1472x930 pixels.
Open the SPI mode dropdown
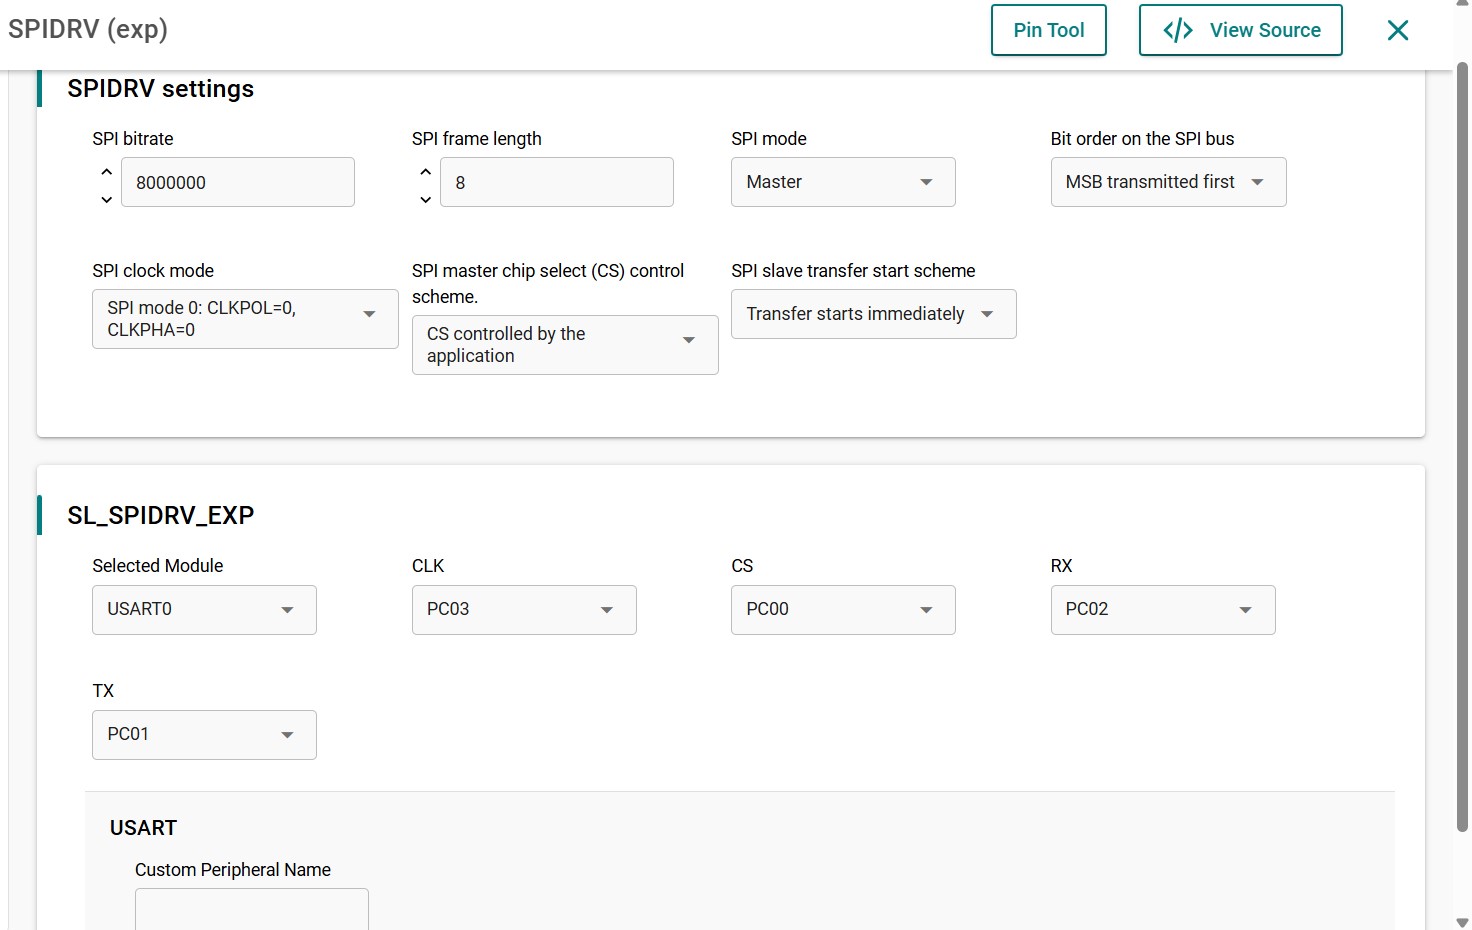pyautogui.click(x=843, y=182)
